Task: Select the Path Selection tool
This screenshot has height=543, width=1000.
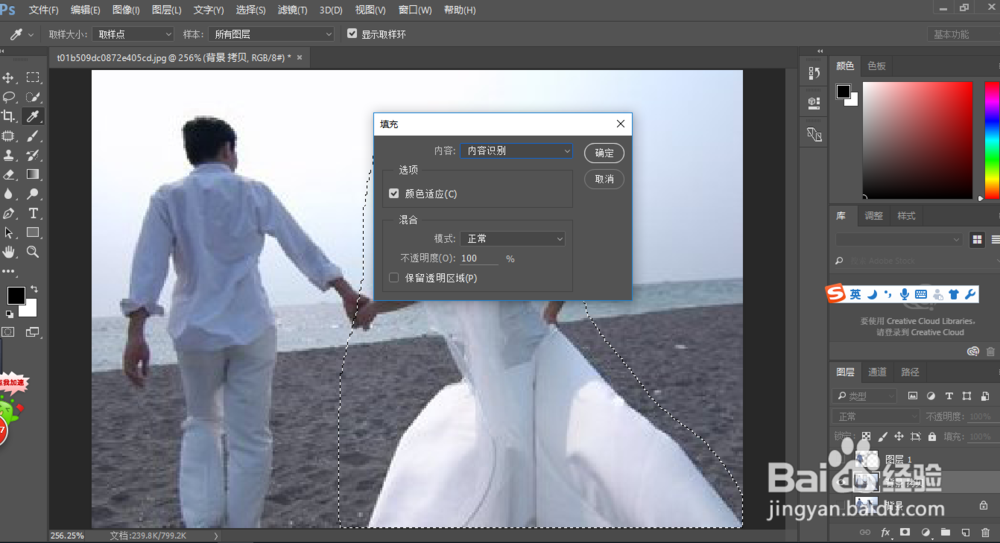Action: coord(8,232)
